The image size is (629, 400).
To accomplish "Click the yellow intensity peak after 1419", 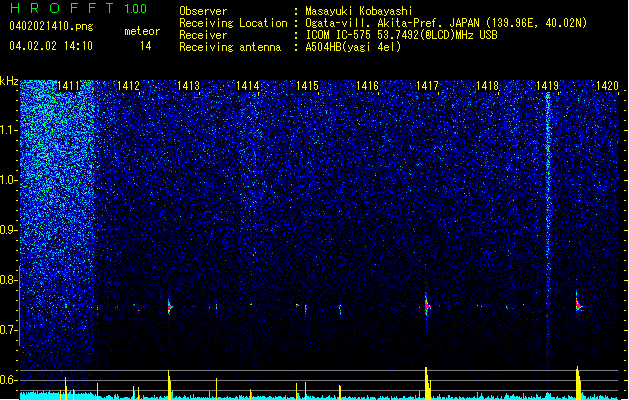I will click(x=578, y=383).
